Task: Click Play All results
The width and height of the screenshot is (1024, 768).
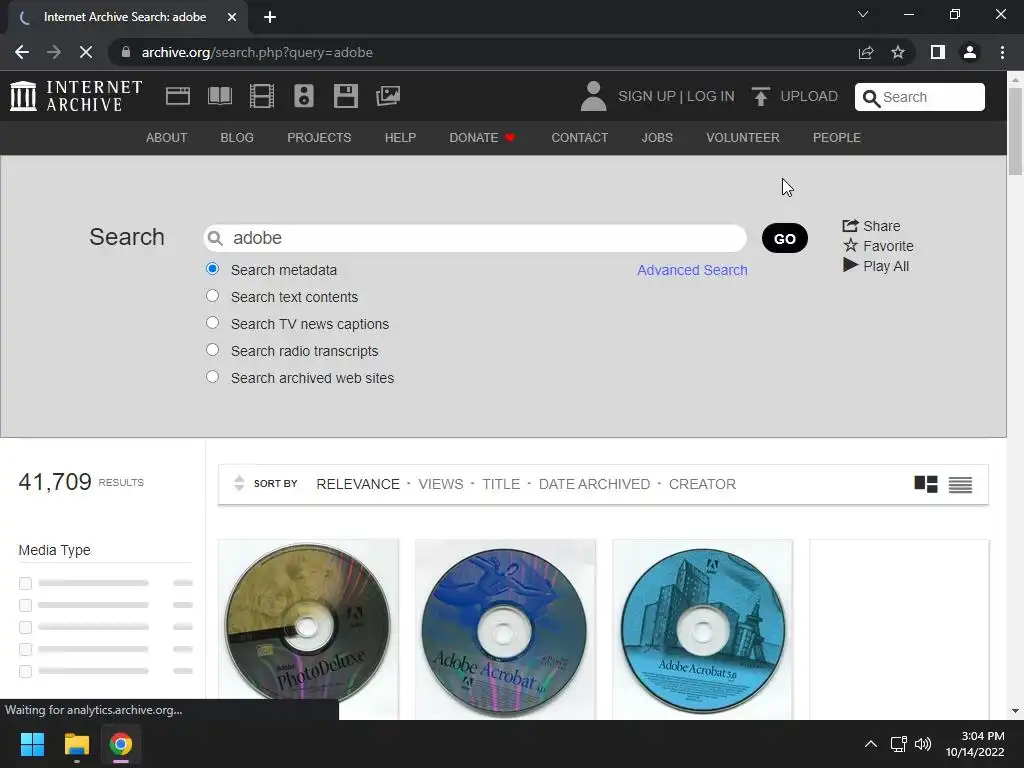Action: pyautogui.click(x=876, y=266)
